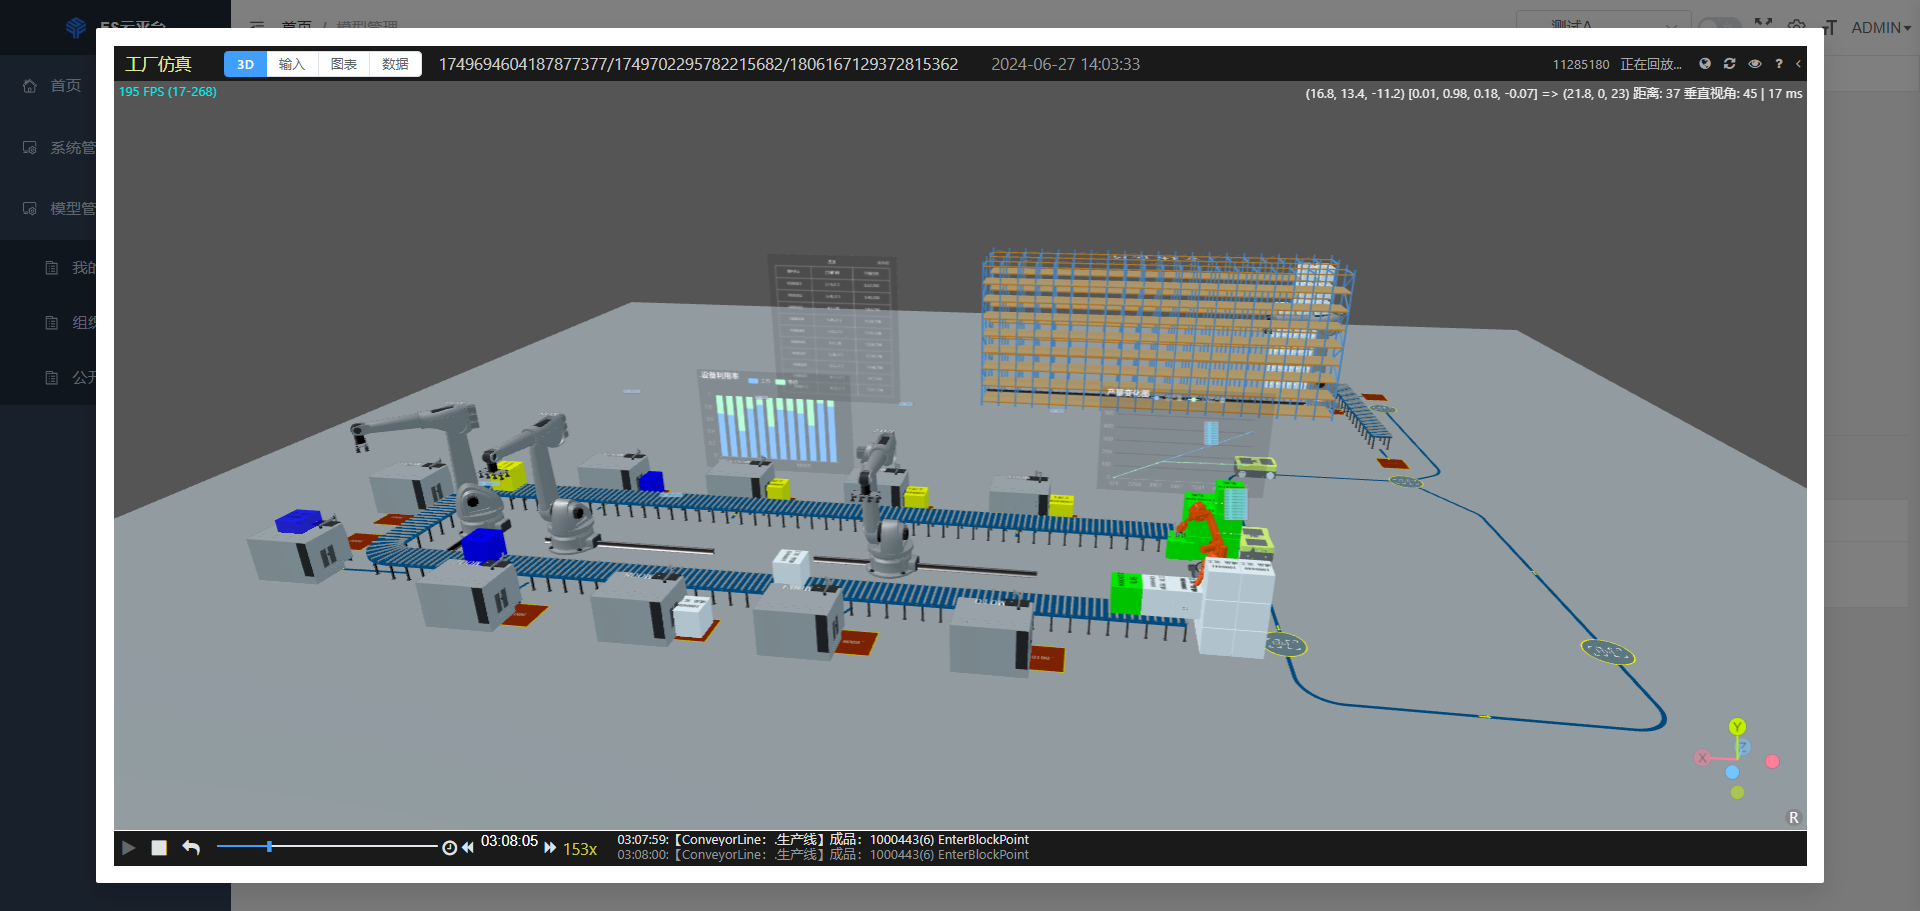
Task: Collapse header using the left chevron
Action: point(1798,64)
